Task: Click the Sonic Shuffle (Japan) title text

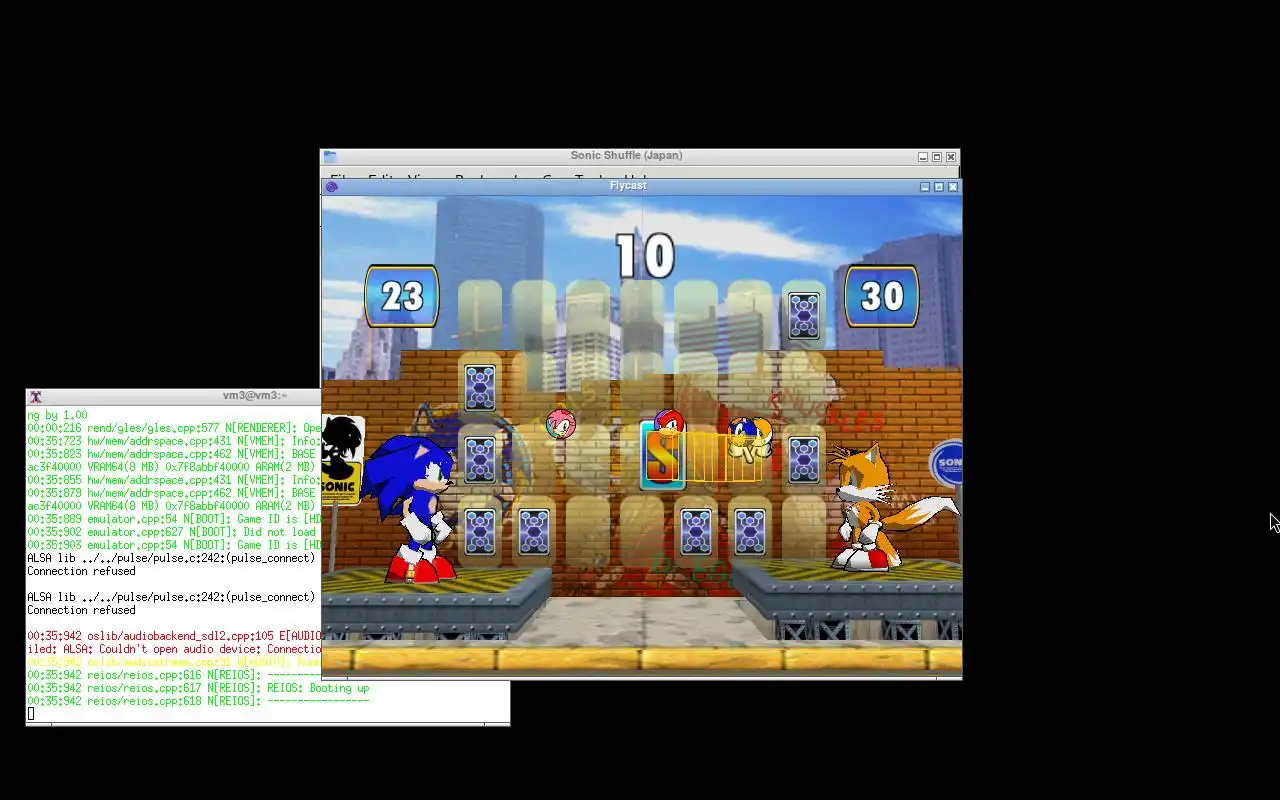Action: pyautogui.click(x=627, y=156)
